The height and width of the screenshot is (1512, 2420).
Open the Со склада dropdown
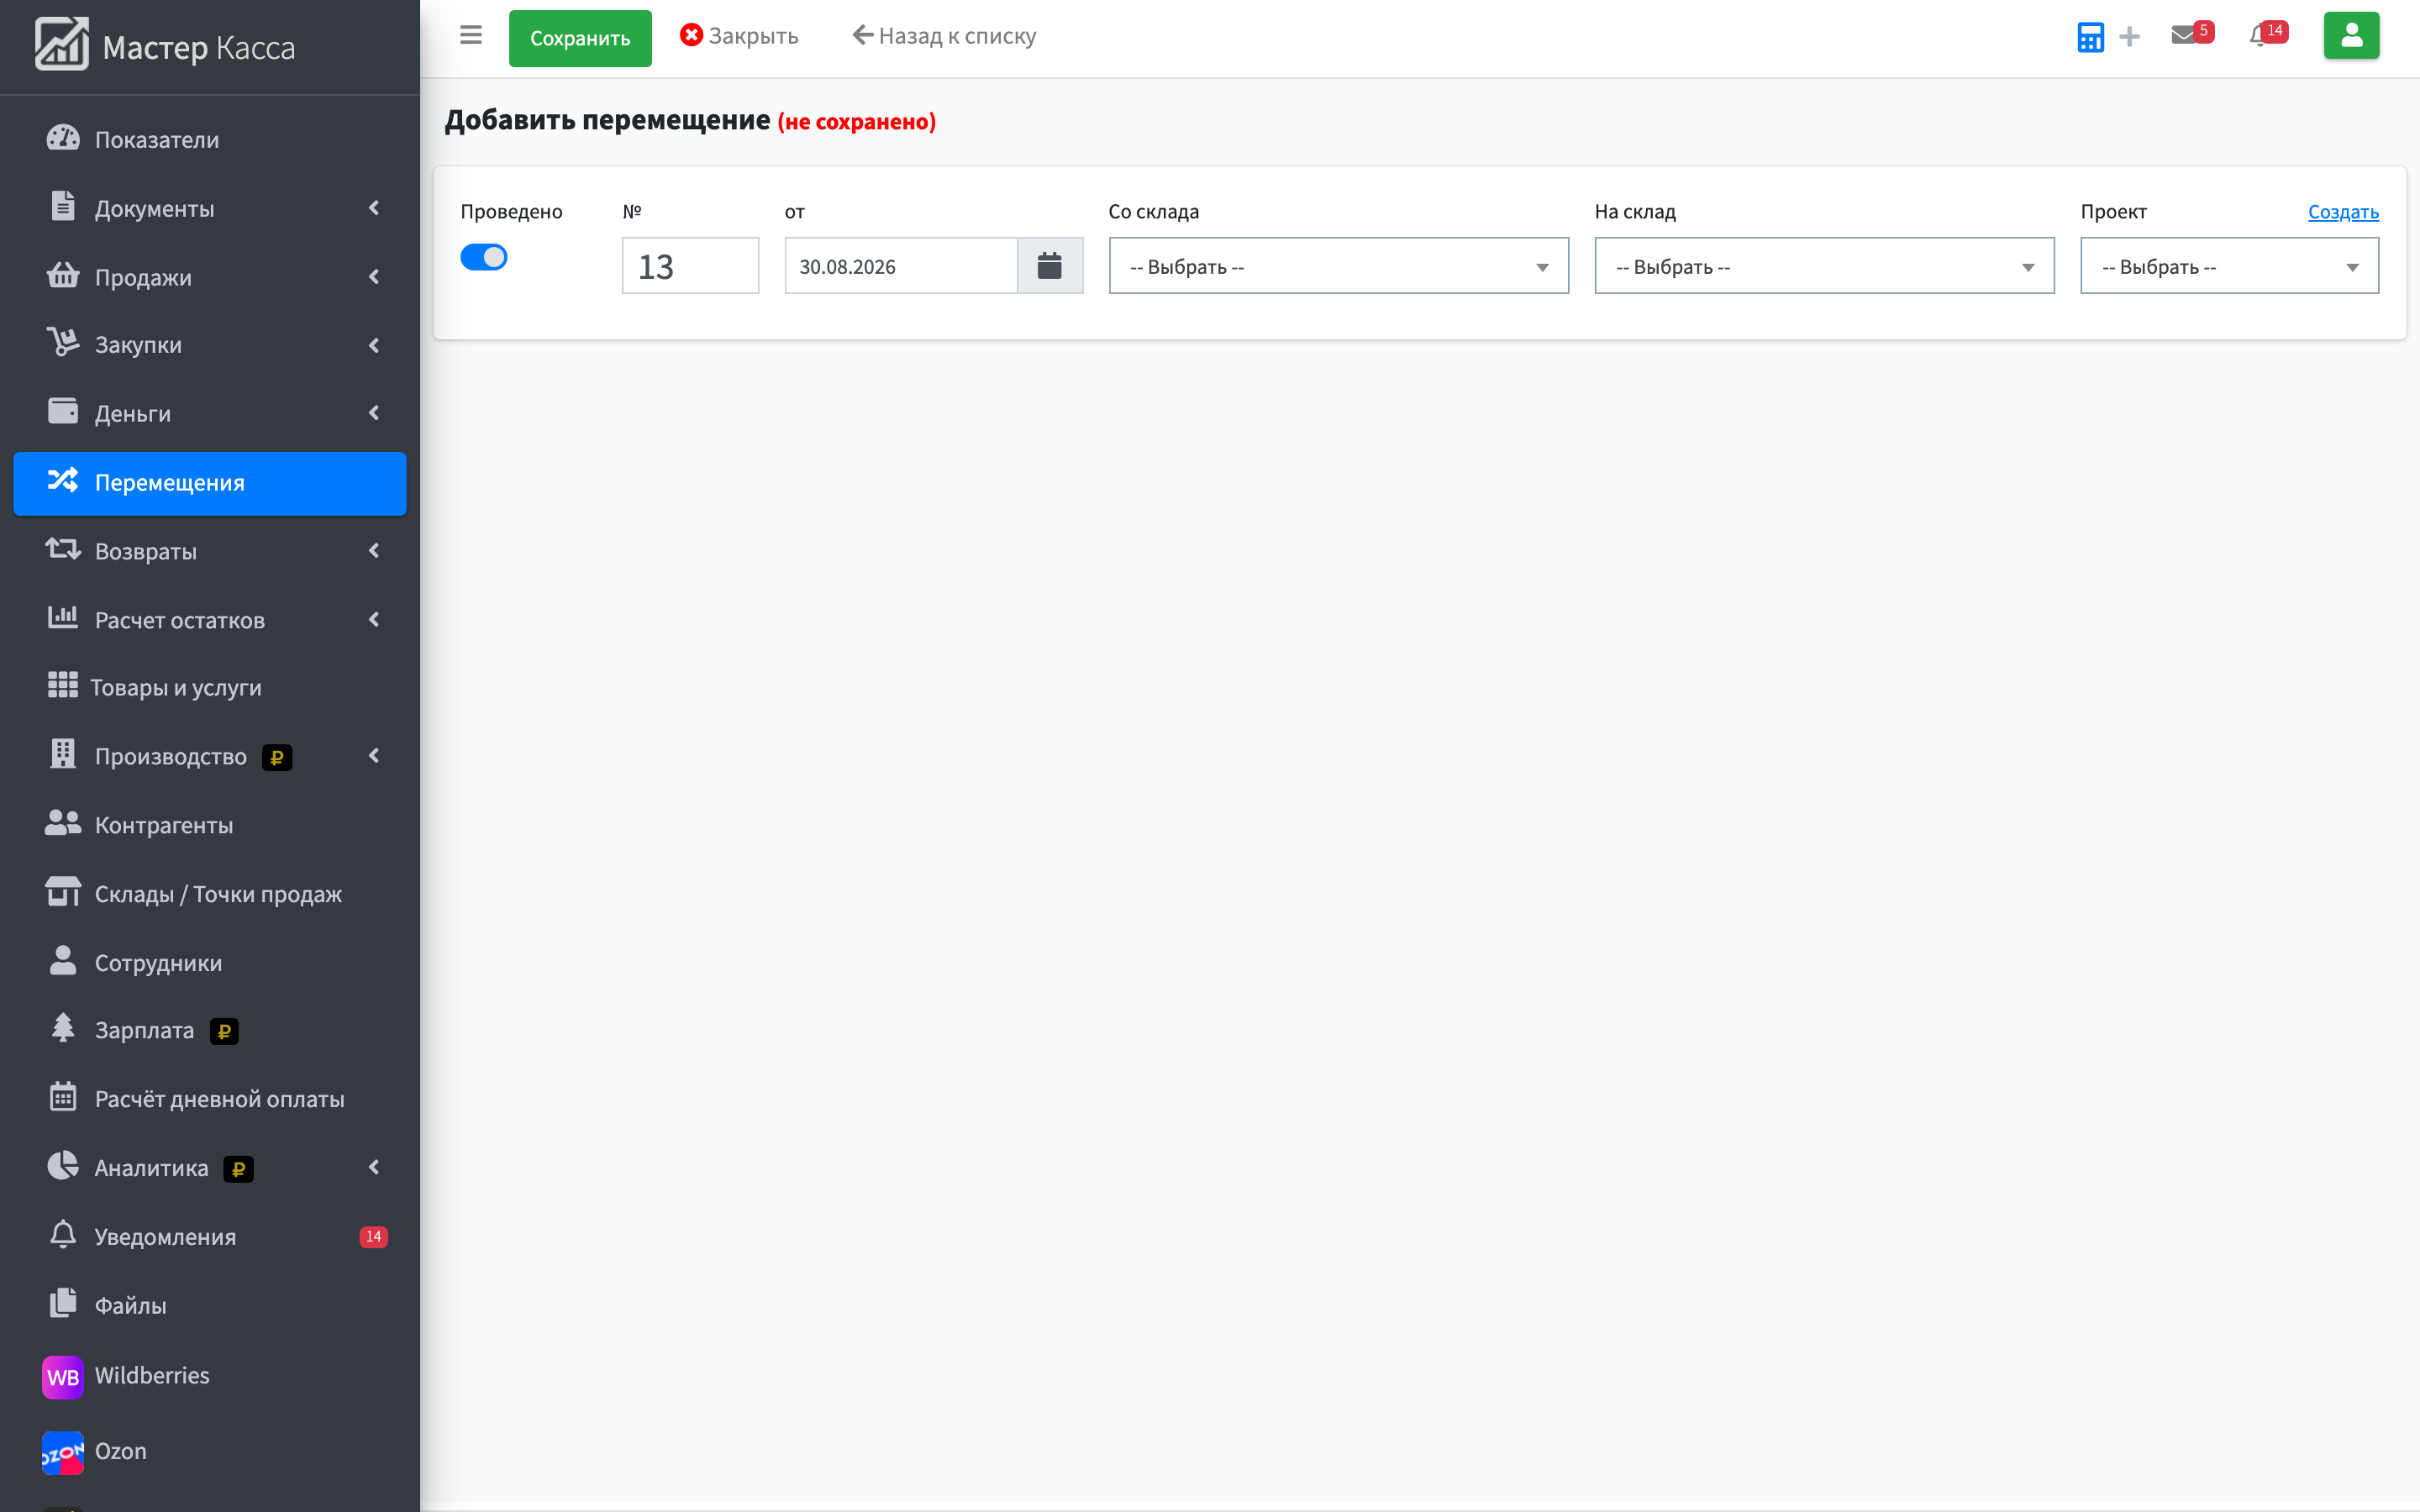point(1338,266)
